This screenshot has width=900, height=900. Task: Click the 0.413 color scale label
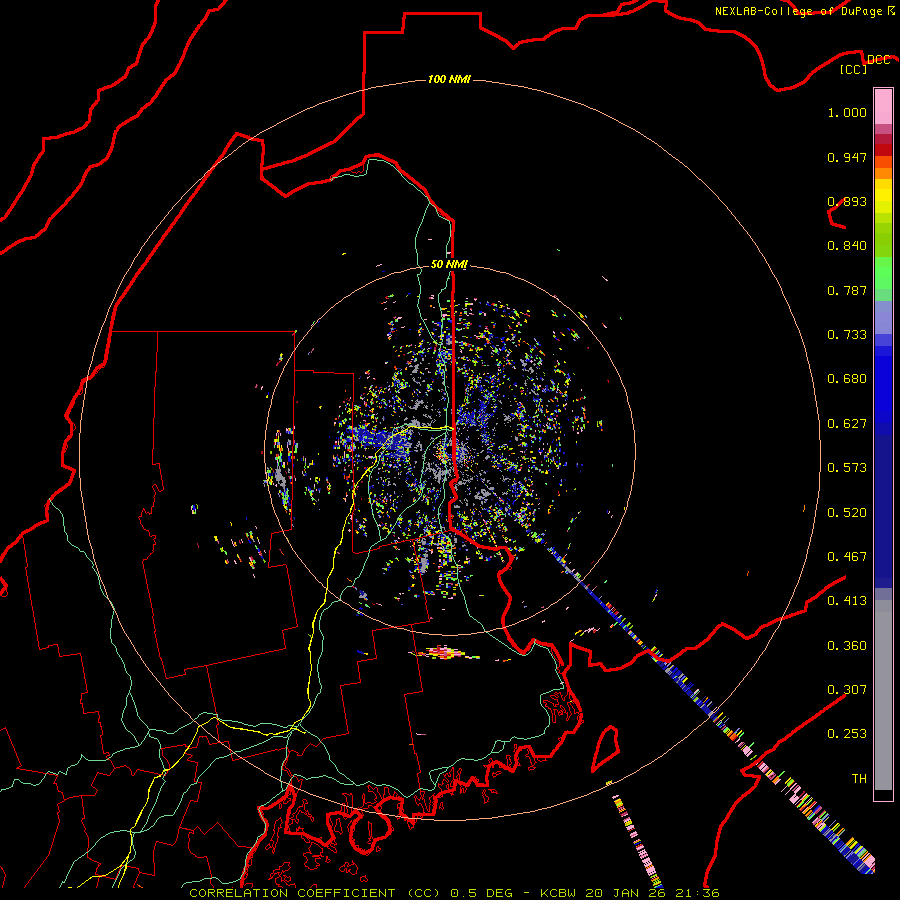tap(847, 601)
